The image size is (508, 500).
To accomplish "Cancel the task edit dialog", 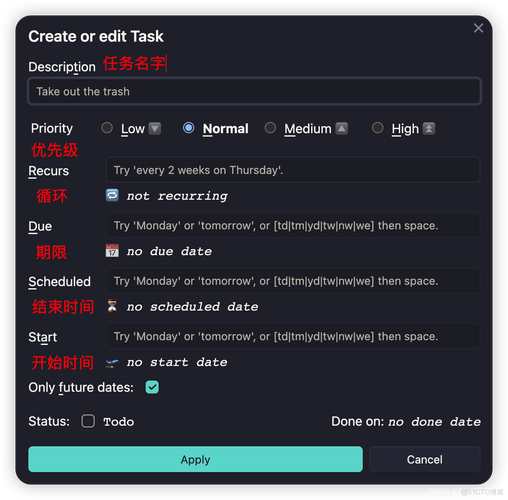I will click(425, 459).
